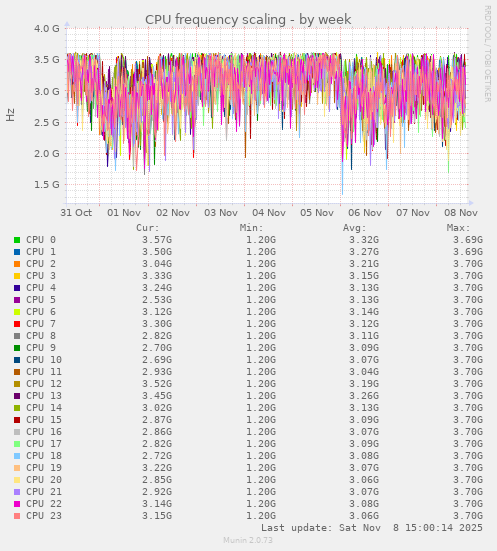Click the 02 Nov x-axis label
Screen dimensions: 497x551
(x=173, y=213)
